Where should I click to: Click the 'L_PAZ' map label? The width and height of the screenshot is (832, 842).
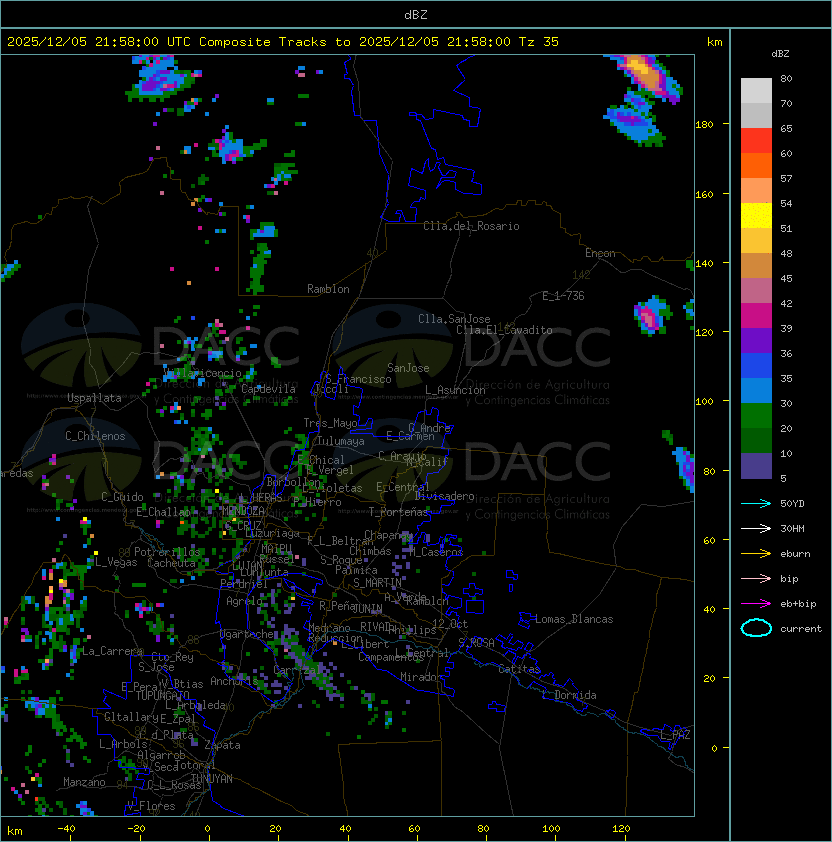click(675, 735)
